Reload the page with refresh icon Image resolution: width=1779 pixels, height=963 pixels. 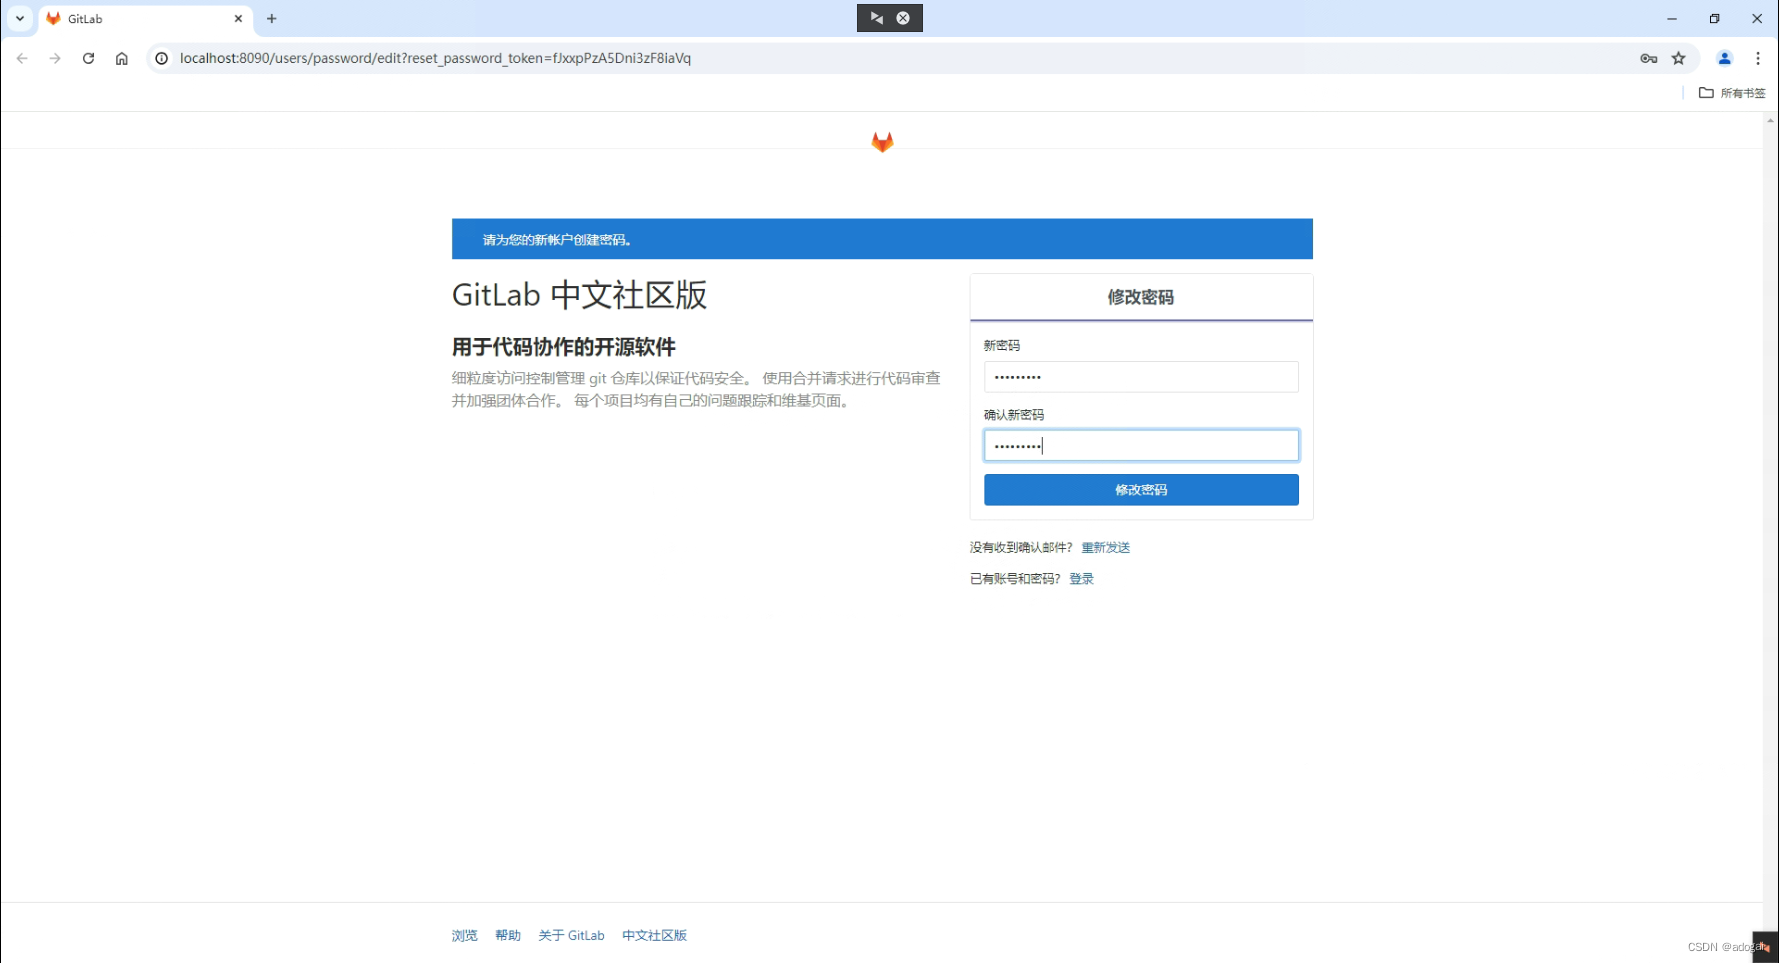point(88,58)
